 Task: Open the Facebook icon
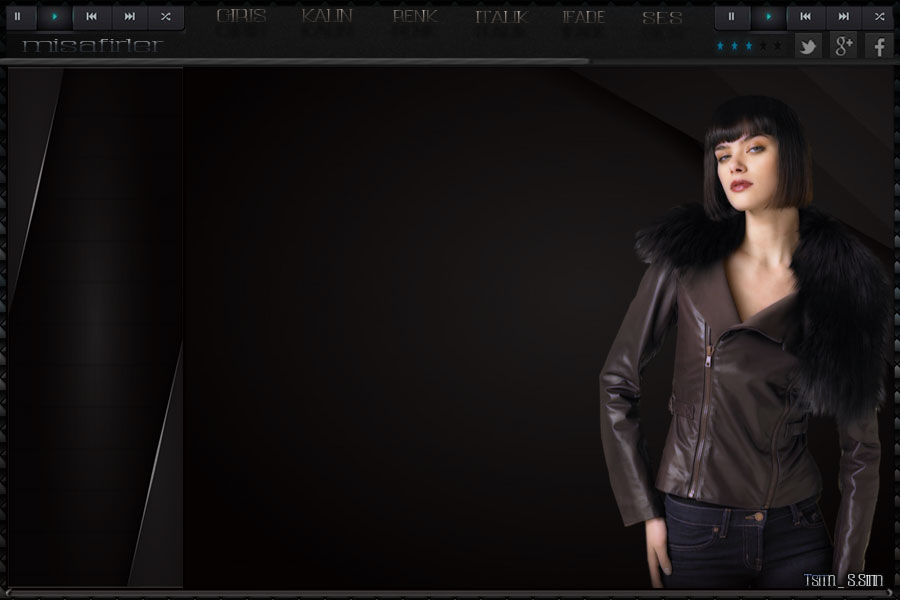[x=879, y=46]
